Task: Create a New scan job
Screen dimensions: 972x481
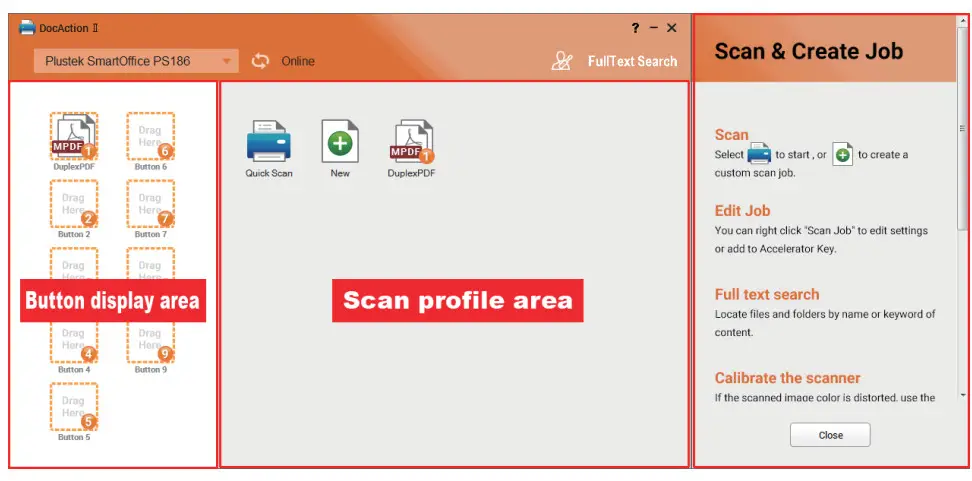Action: click(340, 142)
